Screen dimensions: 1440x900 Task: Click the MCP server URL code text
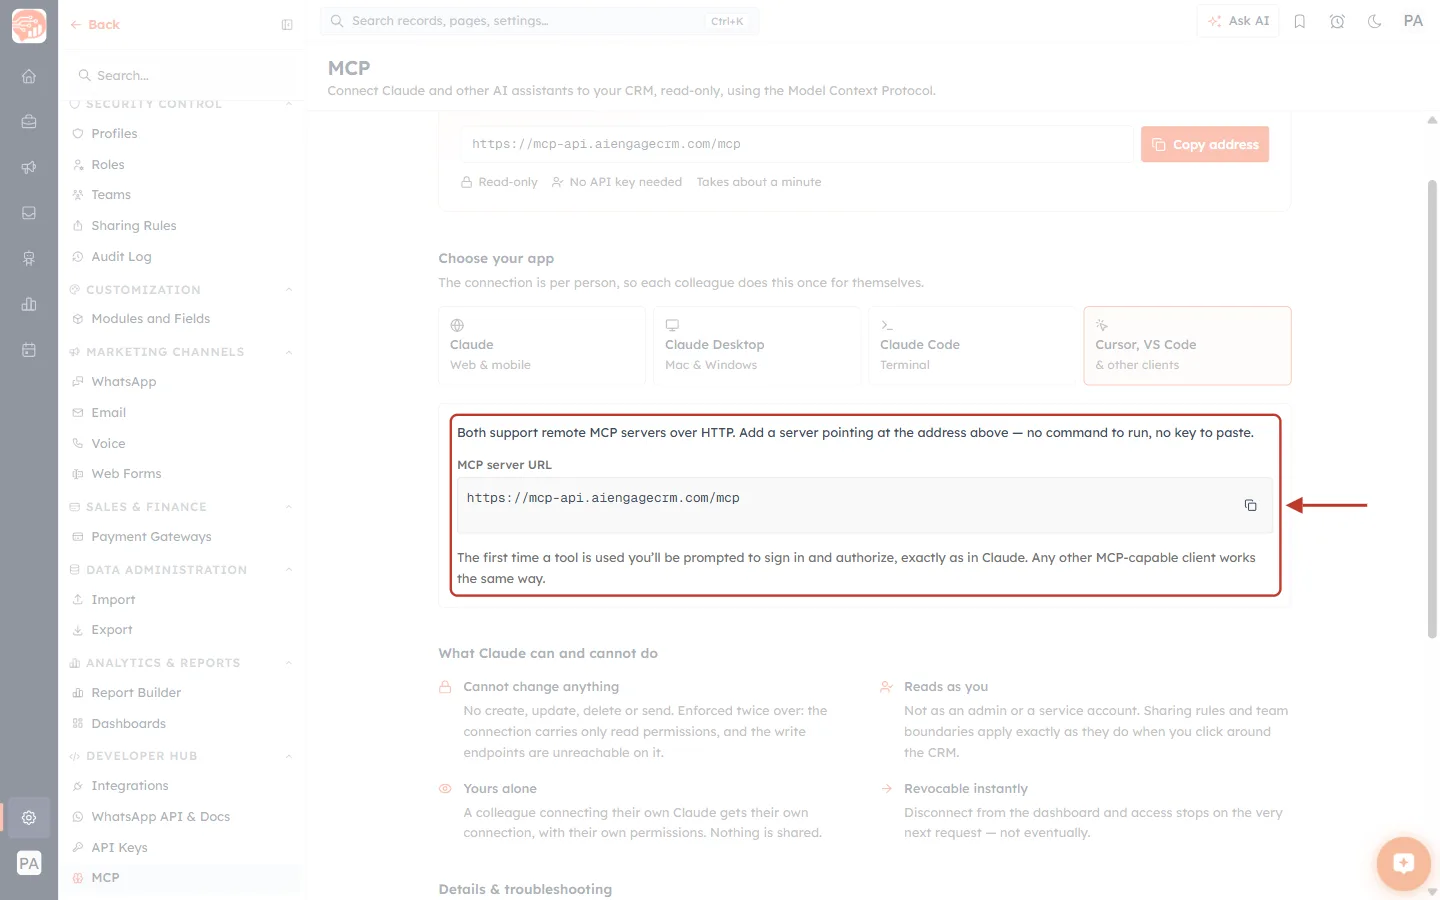pos(603,498)
